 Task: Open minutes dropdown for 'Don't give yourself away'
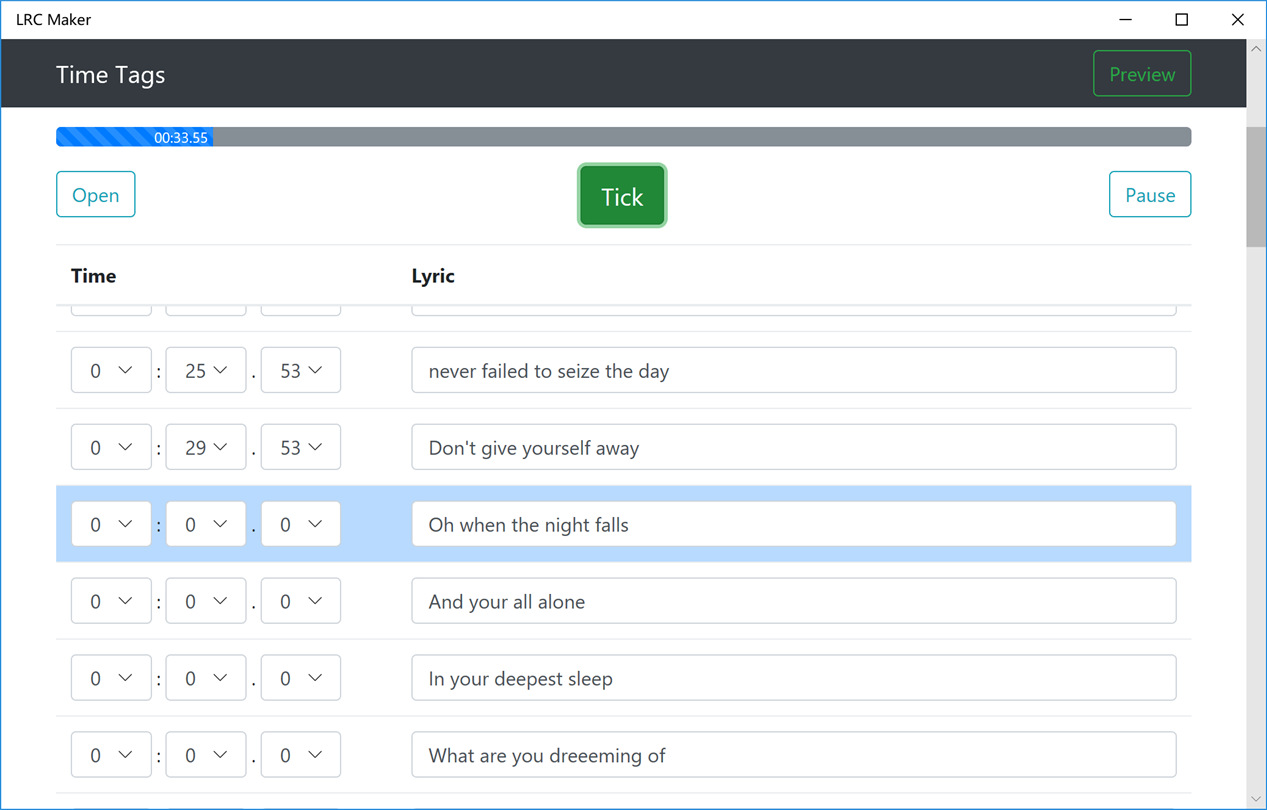111,447
